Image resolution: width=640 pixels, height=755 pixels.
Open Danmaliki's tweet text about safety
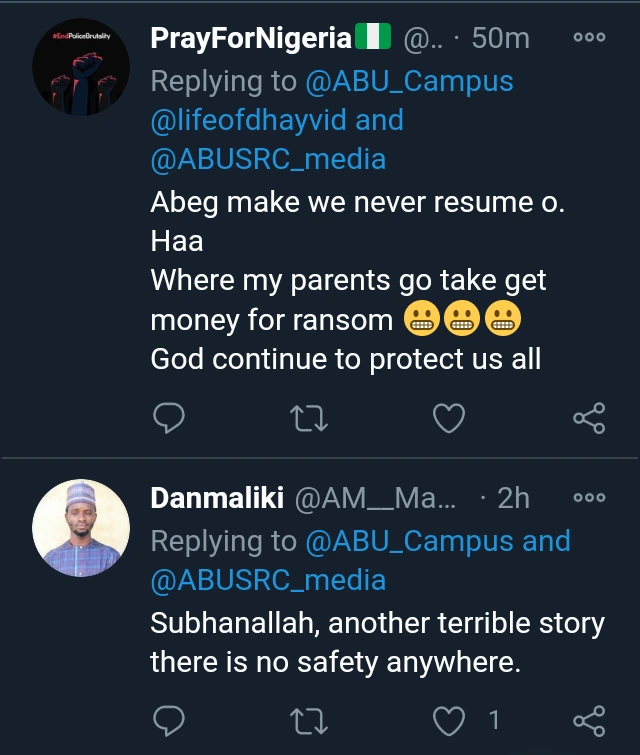[377, 642]
